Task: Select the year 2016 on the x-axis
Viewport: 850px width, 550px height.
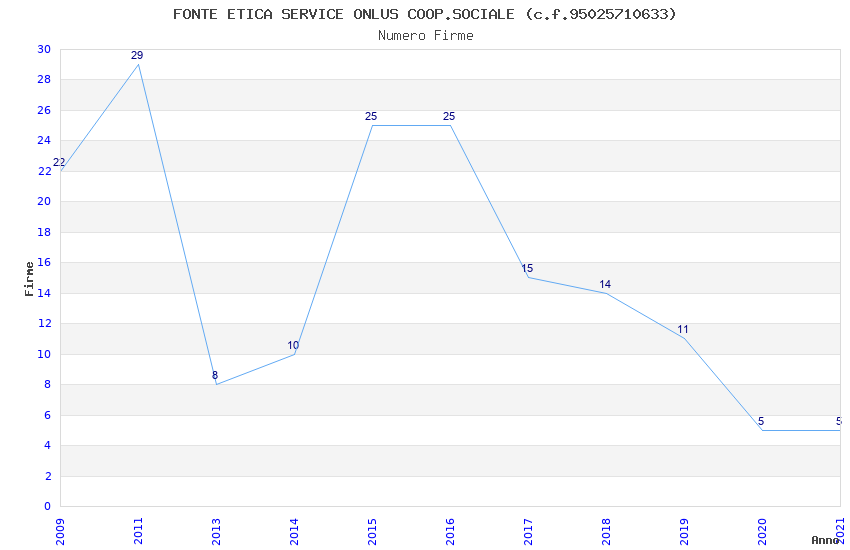Action: (450, 532)
